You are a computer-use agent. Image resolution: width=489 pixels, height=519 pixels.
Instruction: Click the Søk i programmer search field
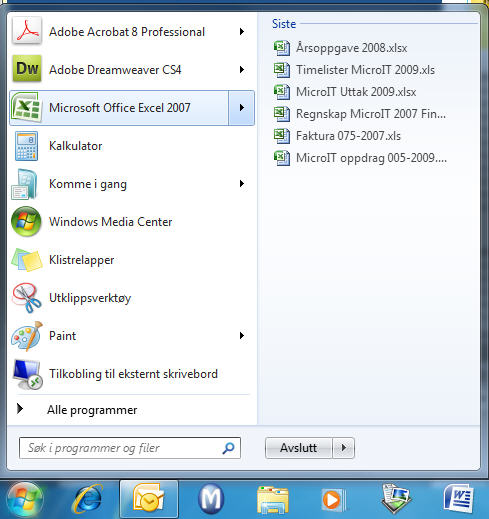pyautogui.click(x=130, y=448)
